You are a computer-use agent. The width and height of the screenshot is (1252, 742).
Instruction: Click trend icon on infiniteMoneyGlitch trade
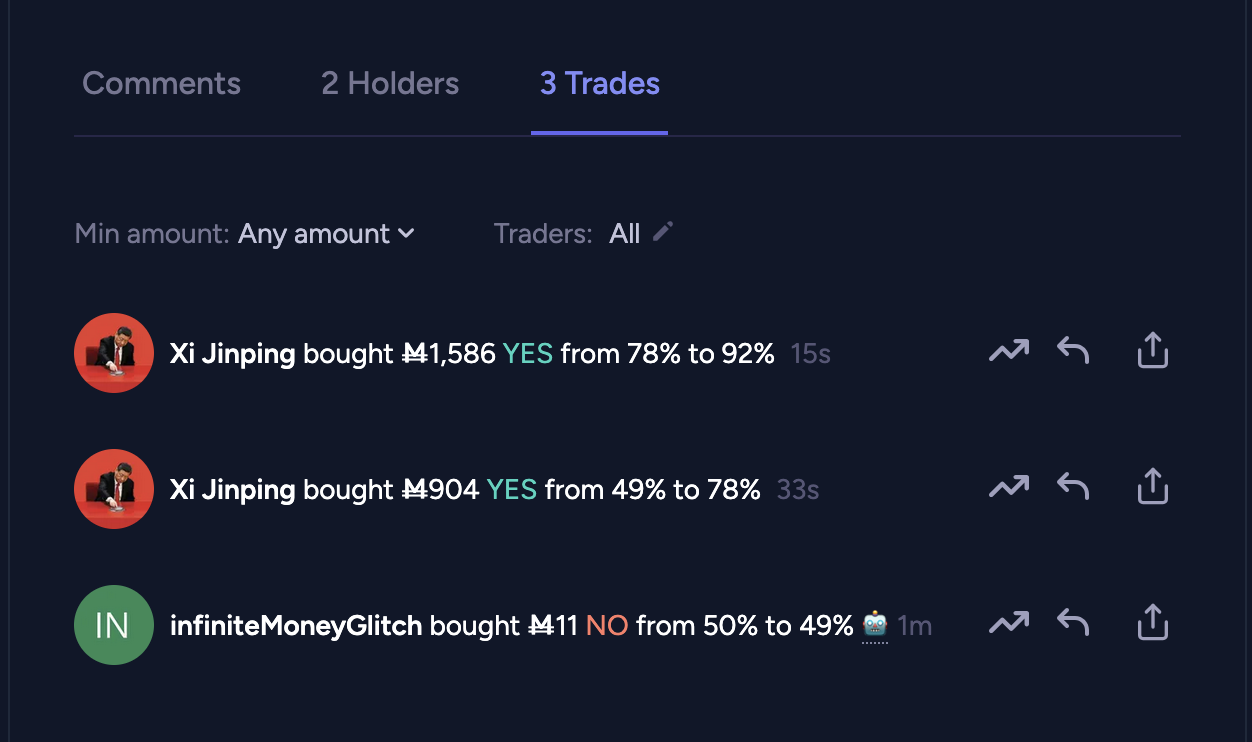click(x=1009, y=623)
